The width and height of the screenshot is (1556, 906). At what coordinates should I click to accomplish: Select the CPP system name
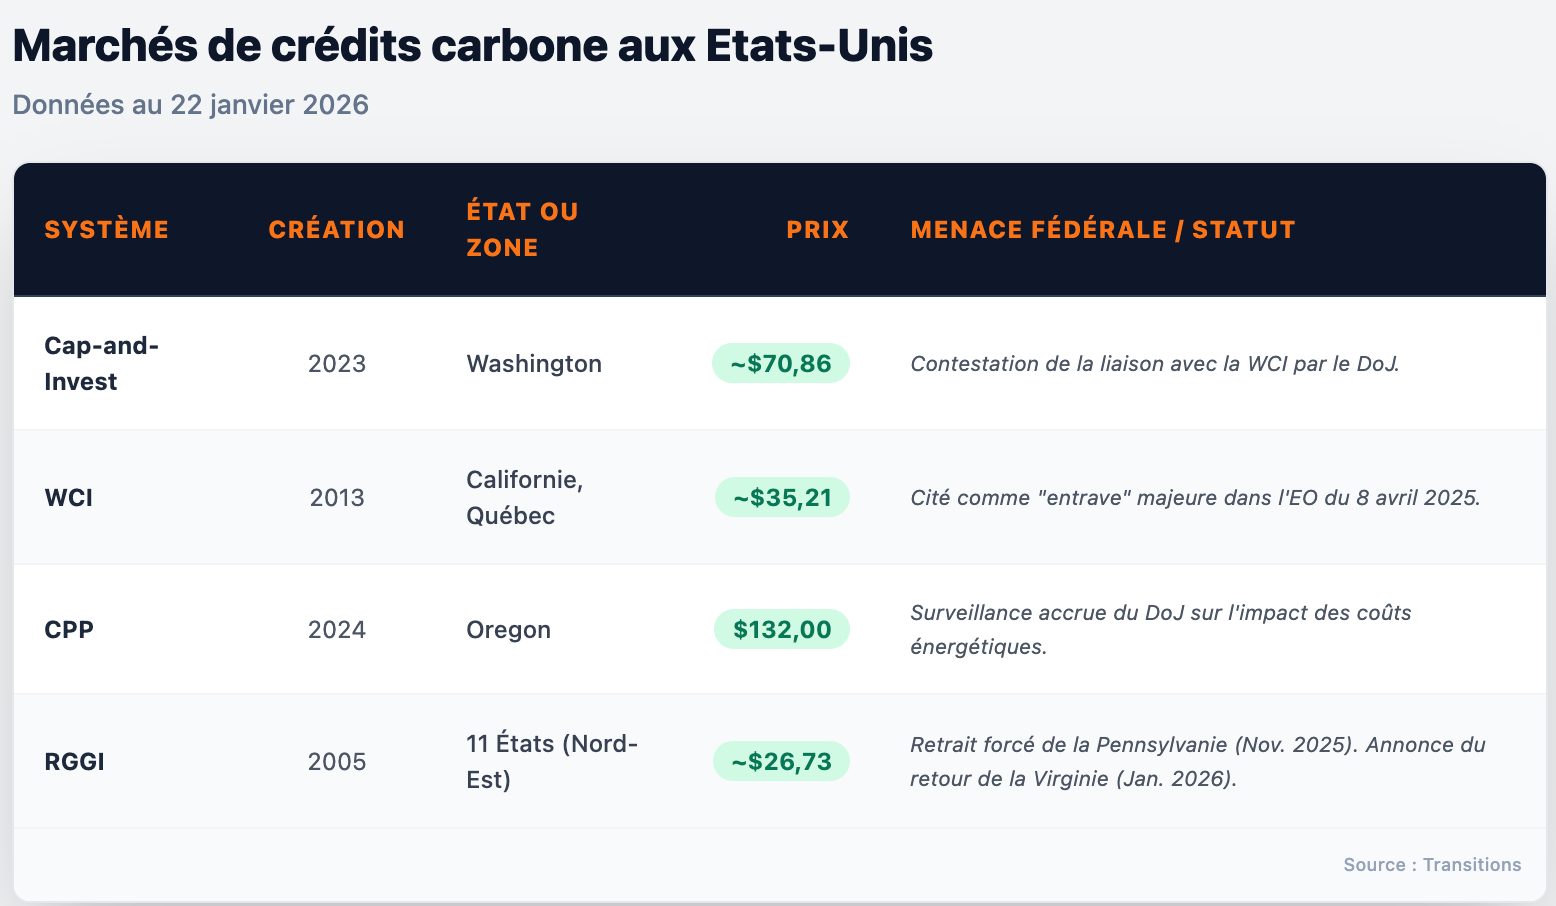(69, 629)
